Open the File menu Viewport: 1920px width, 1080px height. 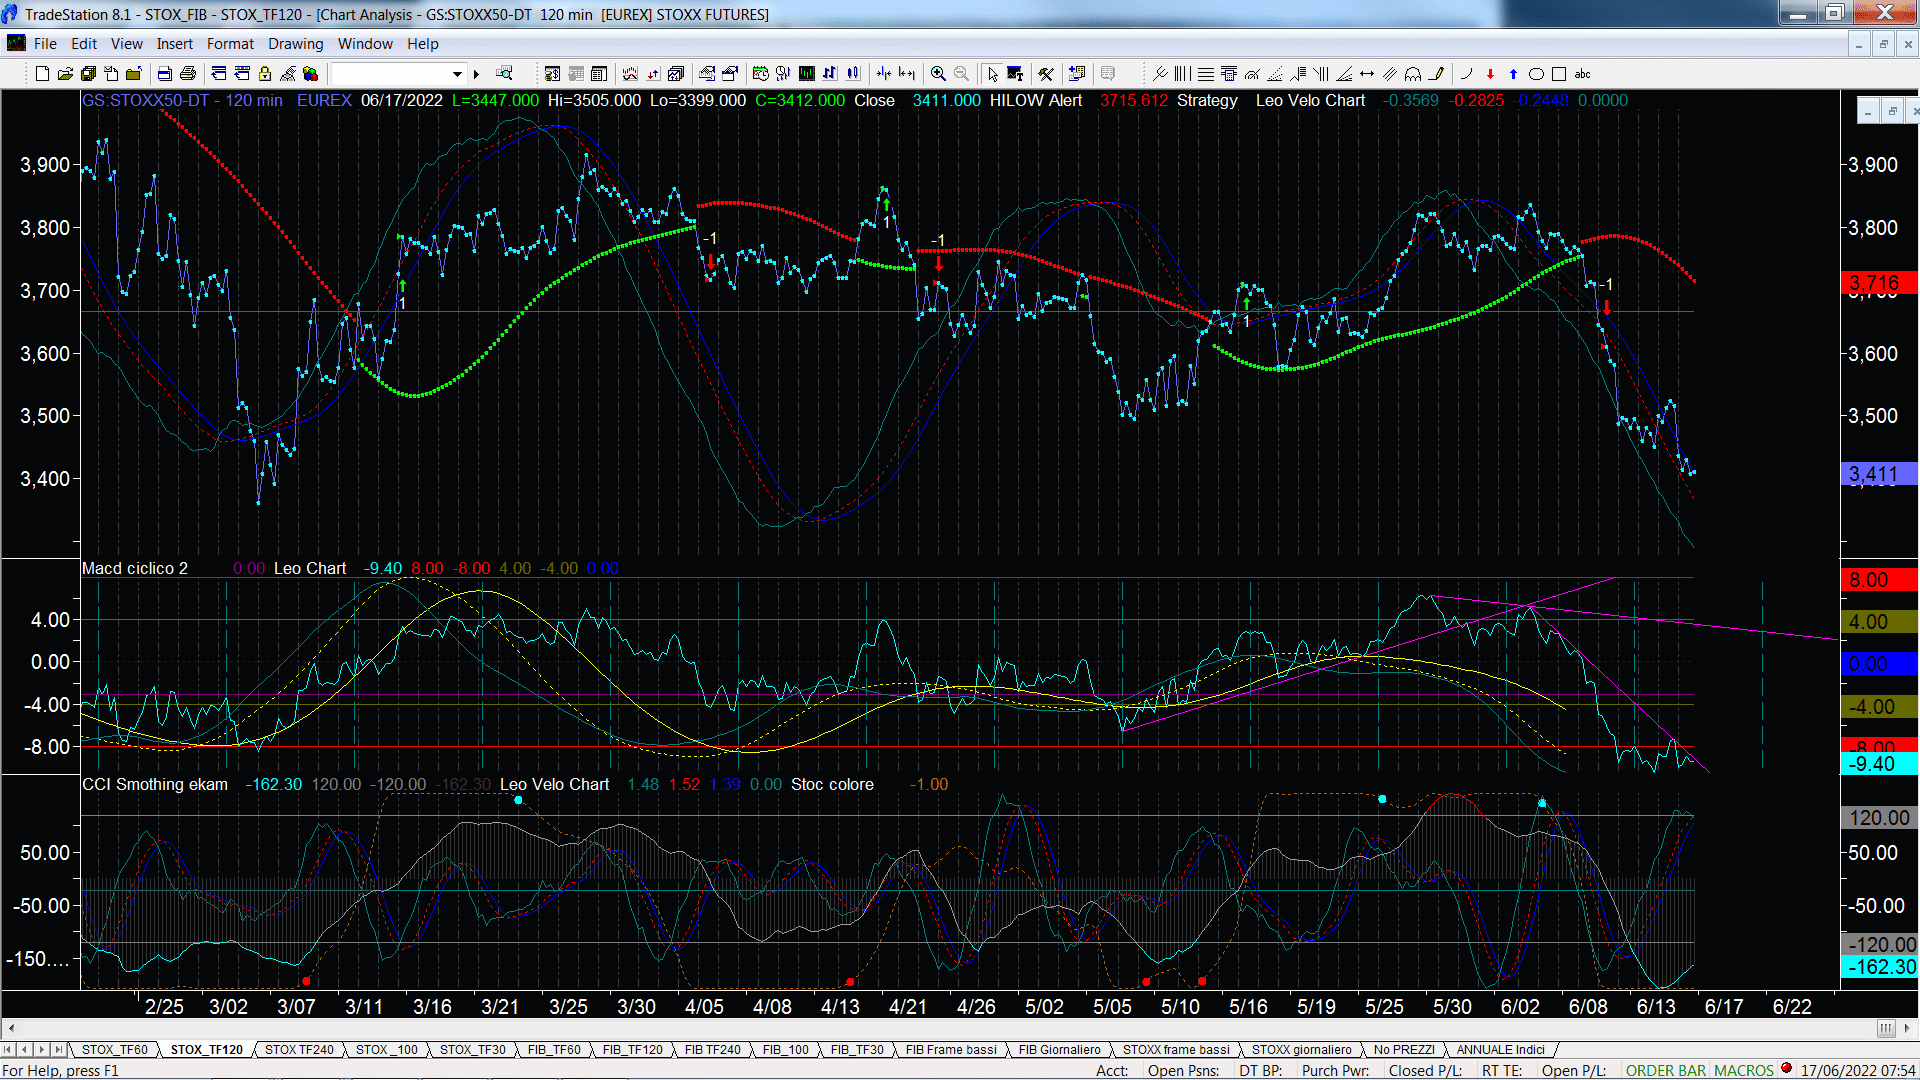(x=45, y=44)
